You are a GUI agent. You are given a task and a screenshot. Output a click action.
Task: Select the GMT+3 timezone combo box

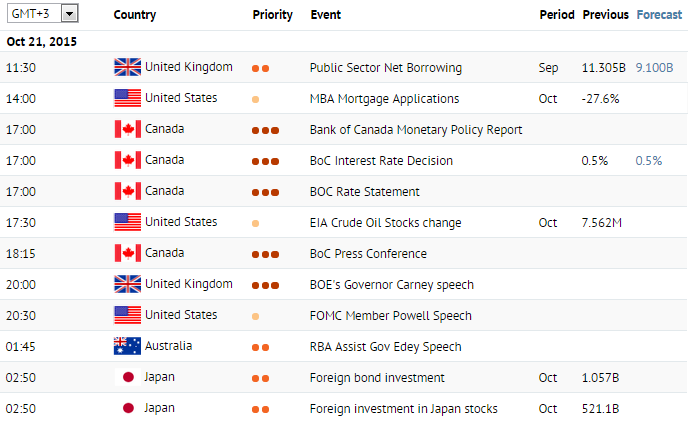43,14
